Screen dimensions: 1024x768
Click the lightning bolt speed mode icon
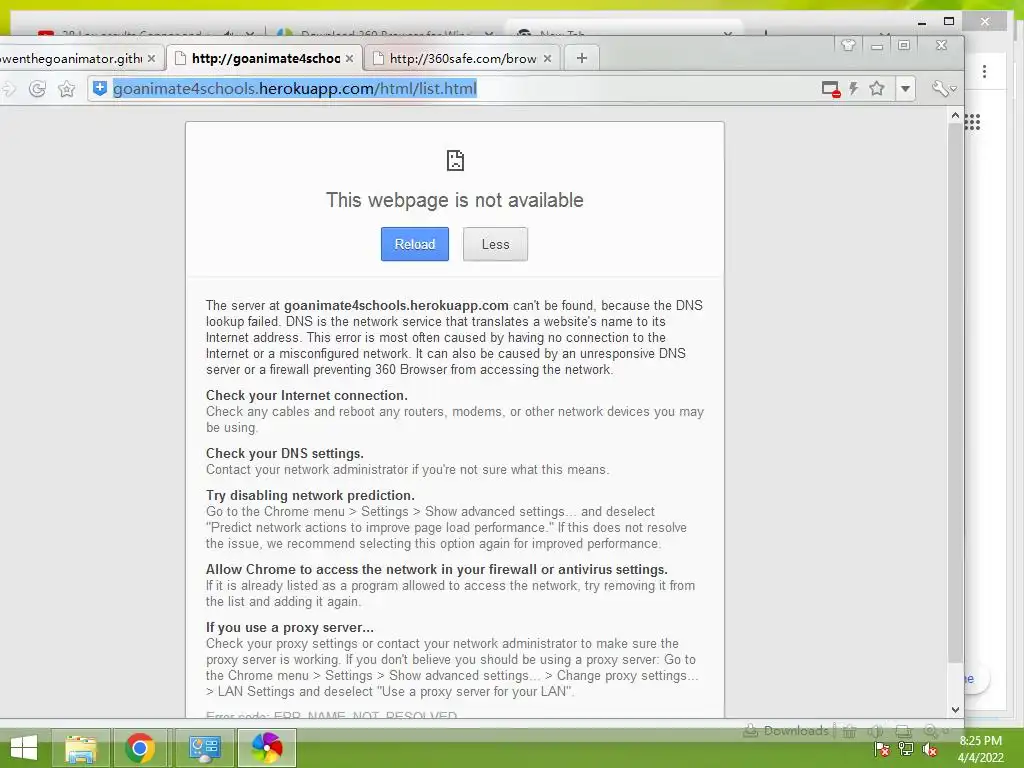(853, 89)
